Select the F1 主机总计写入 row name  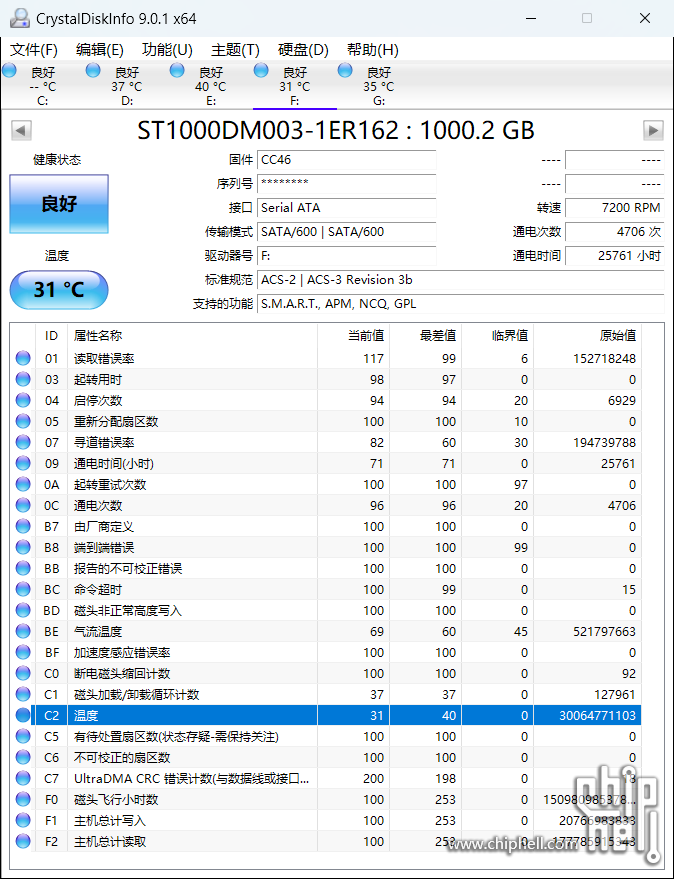pyautogui.click(x=110, y=821)
